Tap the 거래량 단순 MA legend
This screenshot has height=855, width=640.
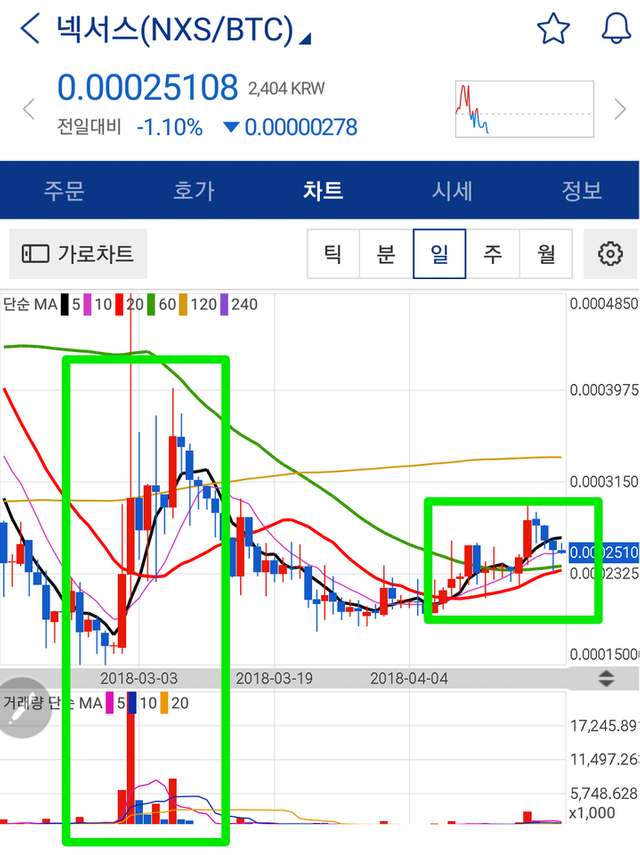click(53, 703)
